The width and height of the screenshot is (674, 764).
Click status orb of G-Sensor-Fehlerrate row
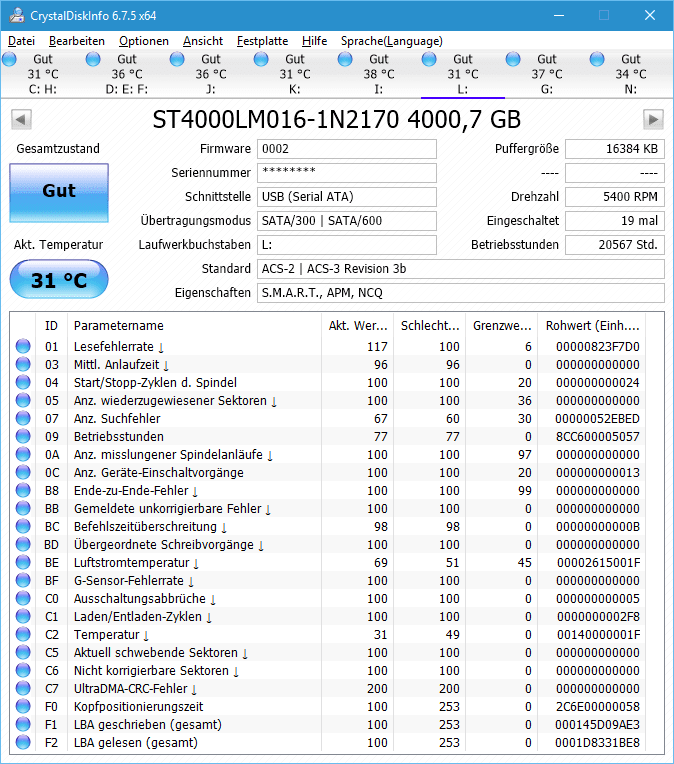point(23,580)
